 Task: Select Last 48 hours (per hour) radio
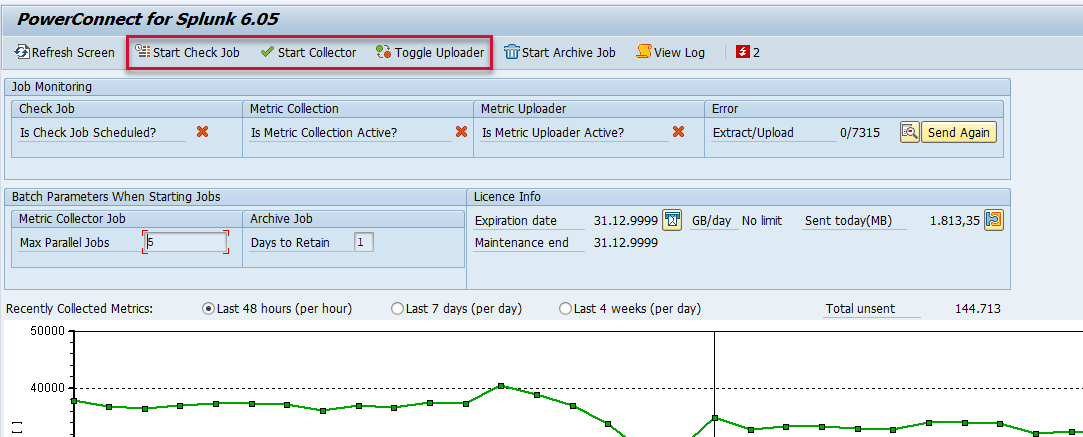tap(209, 309)
